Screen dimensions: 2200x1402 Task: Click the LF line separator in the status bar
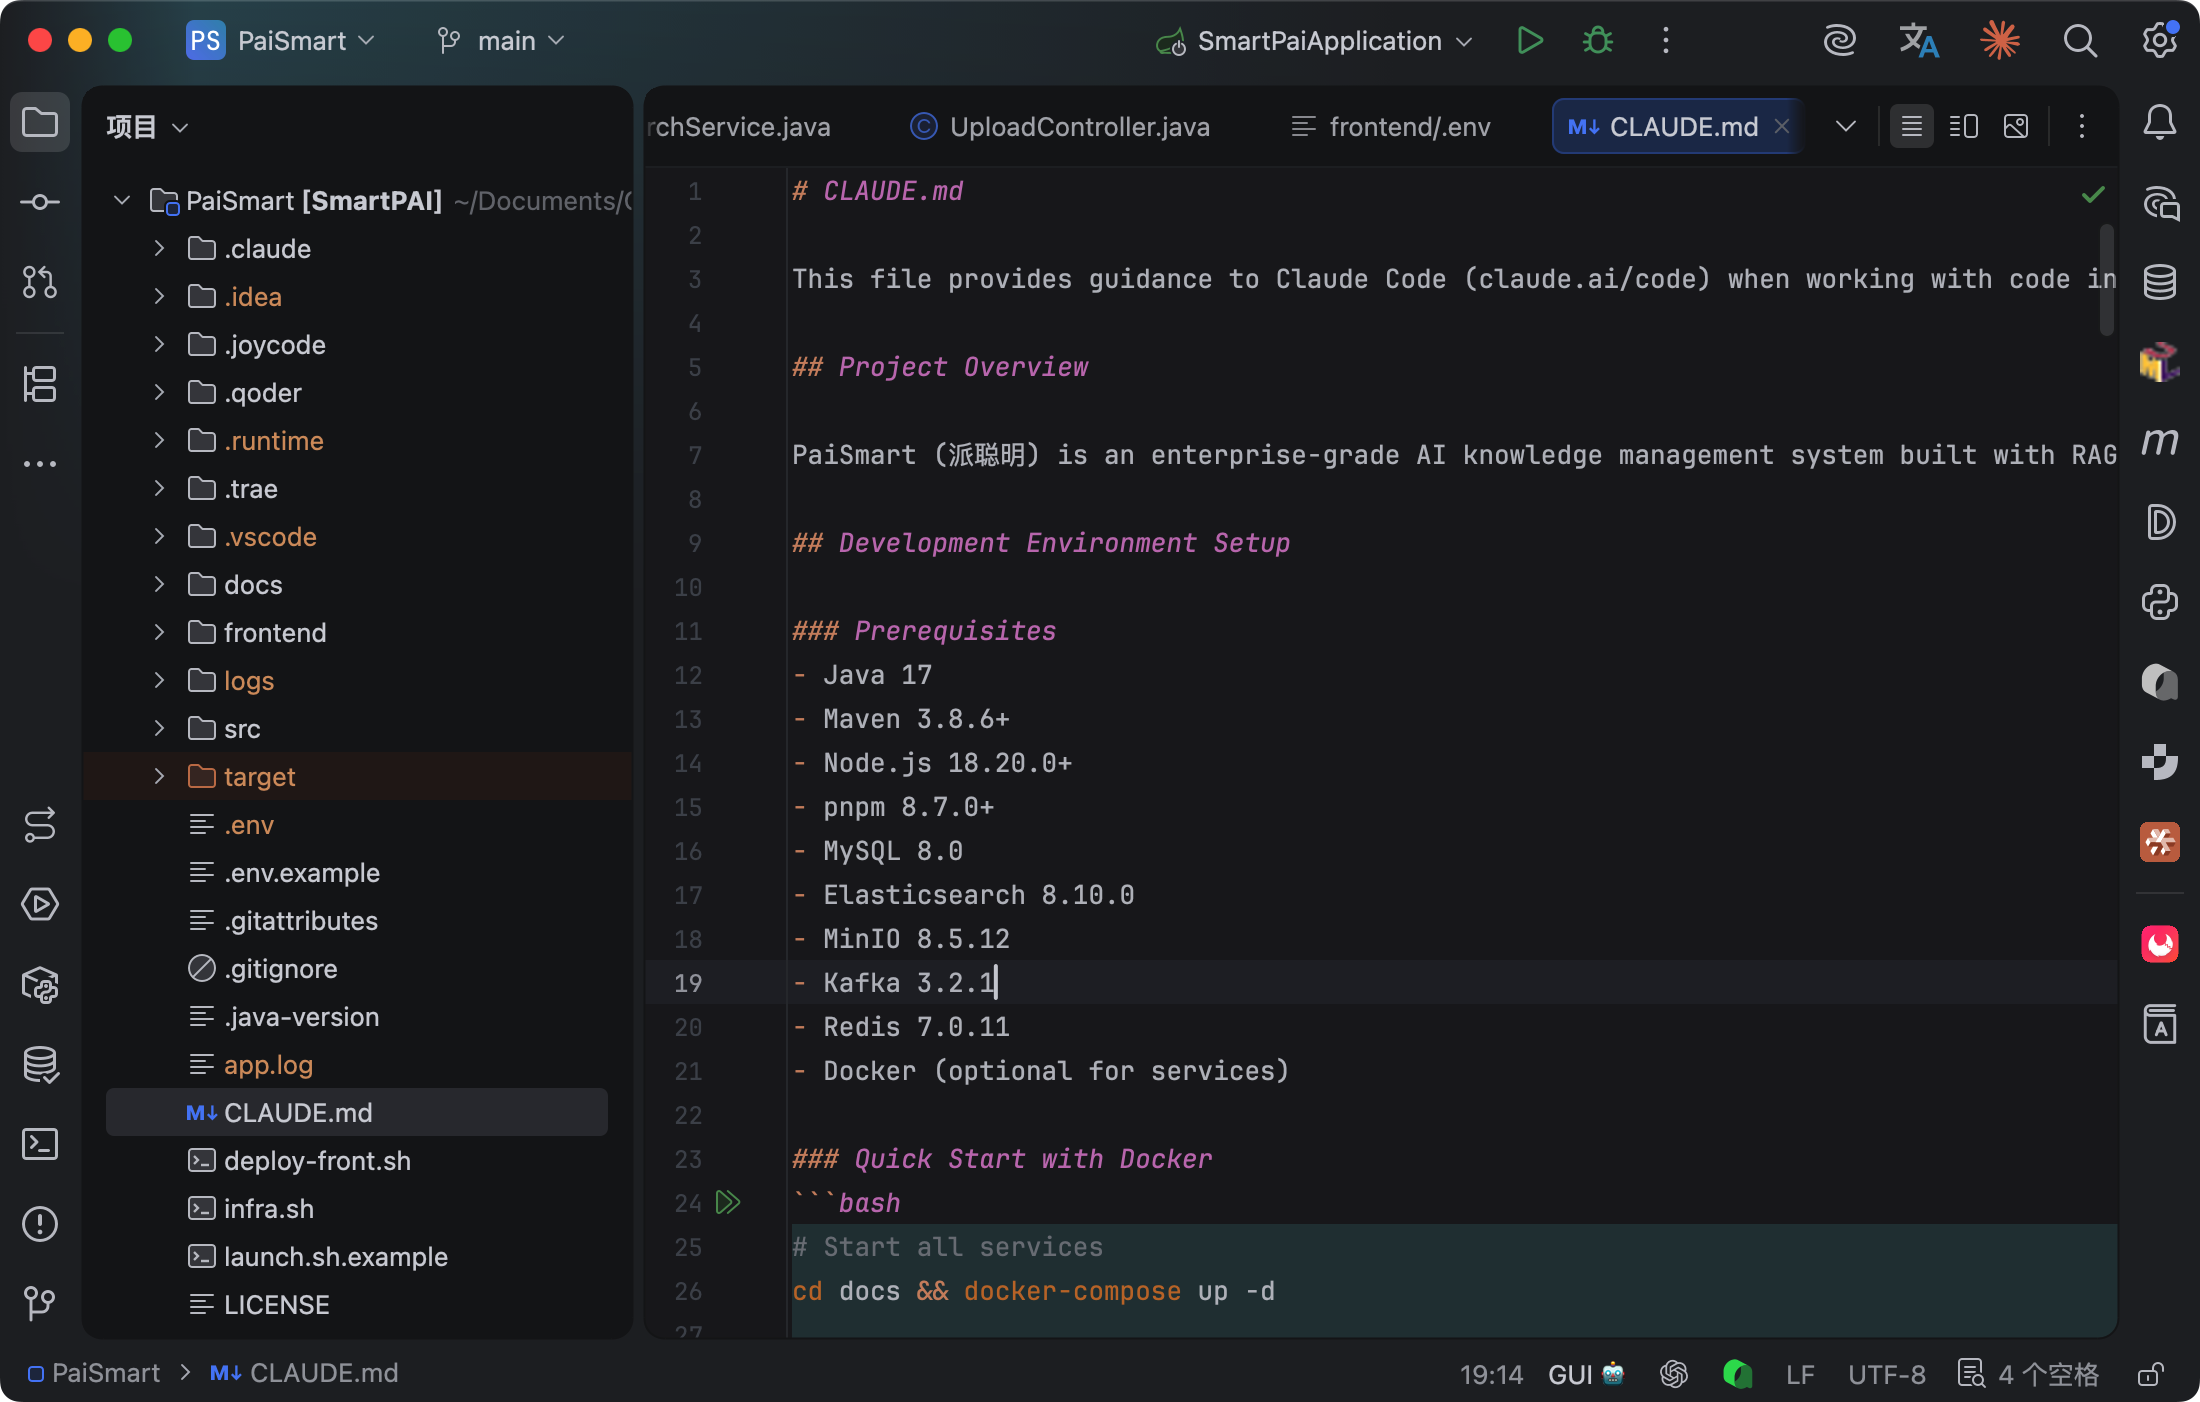[1800, 1374]
